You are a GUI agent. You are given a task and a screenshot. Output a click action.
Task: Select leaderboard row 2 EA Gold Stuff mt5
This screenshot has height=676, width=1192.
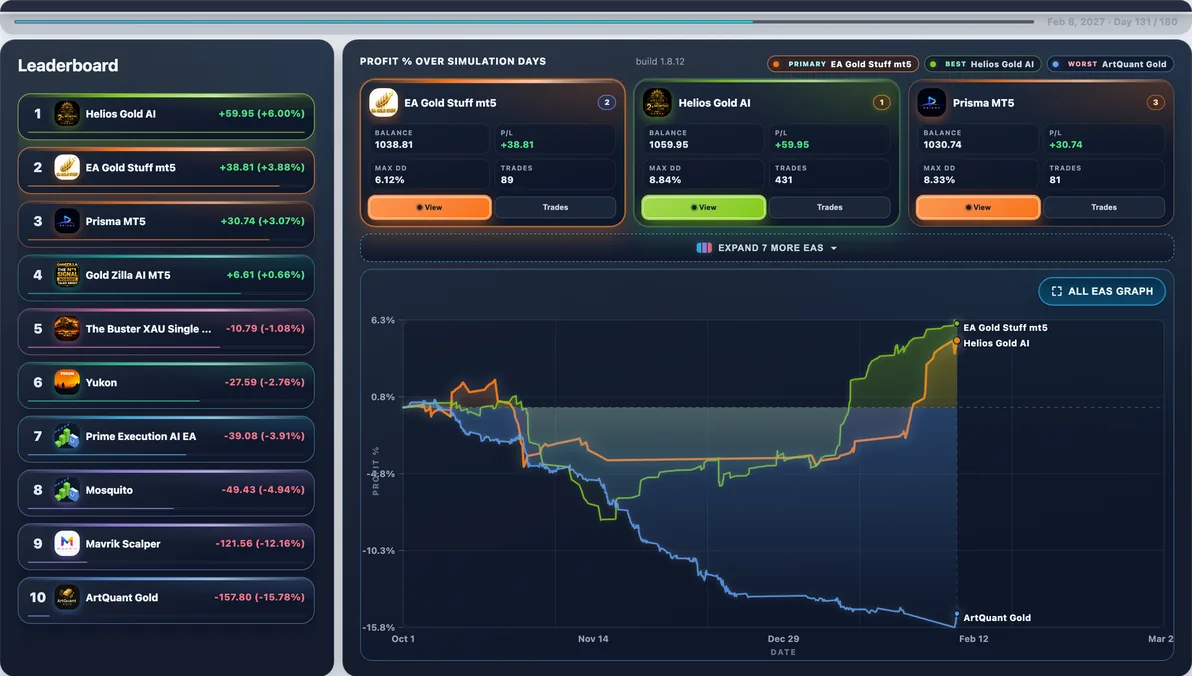(166, 170)
